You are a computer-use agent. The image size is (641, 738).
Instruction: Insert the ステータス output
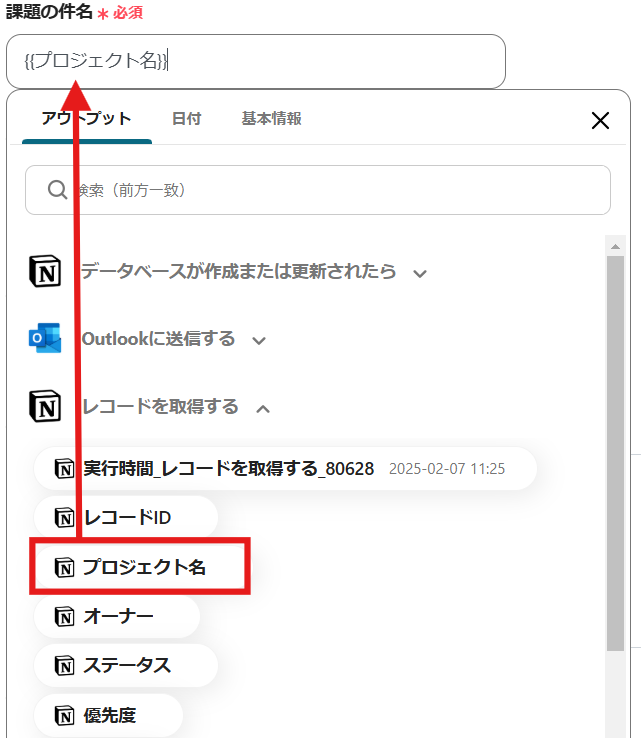point(126,666)
